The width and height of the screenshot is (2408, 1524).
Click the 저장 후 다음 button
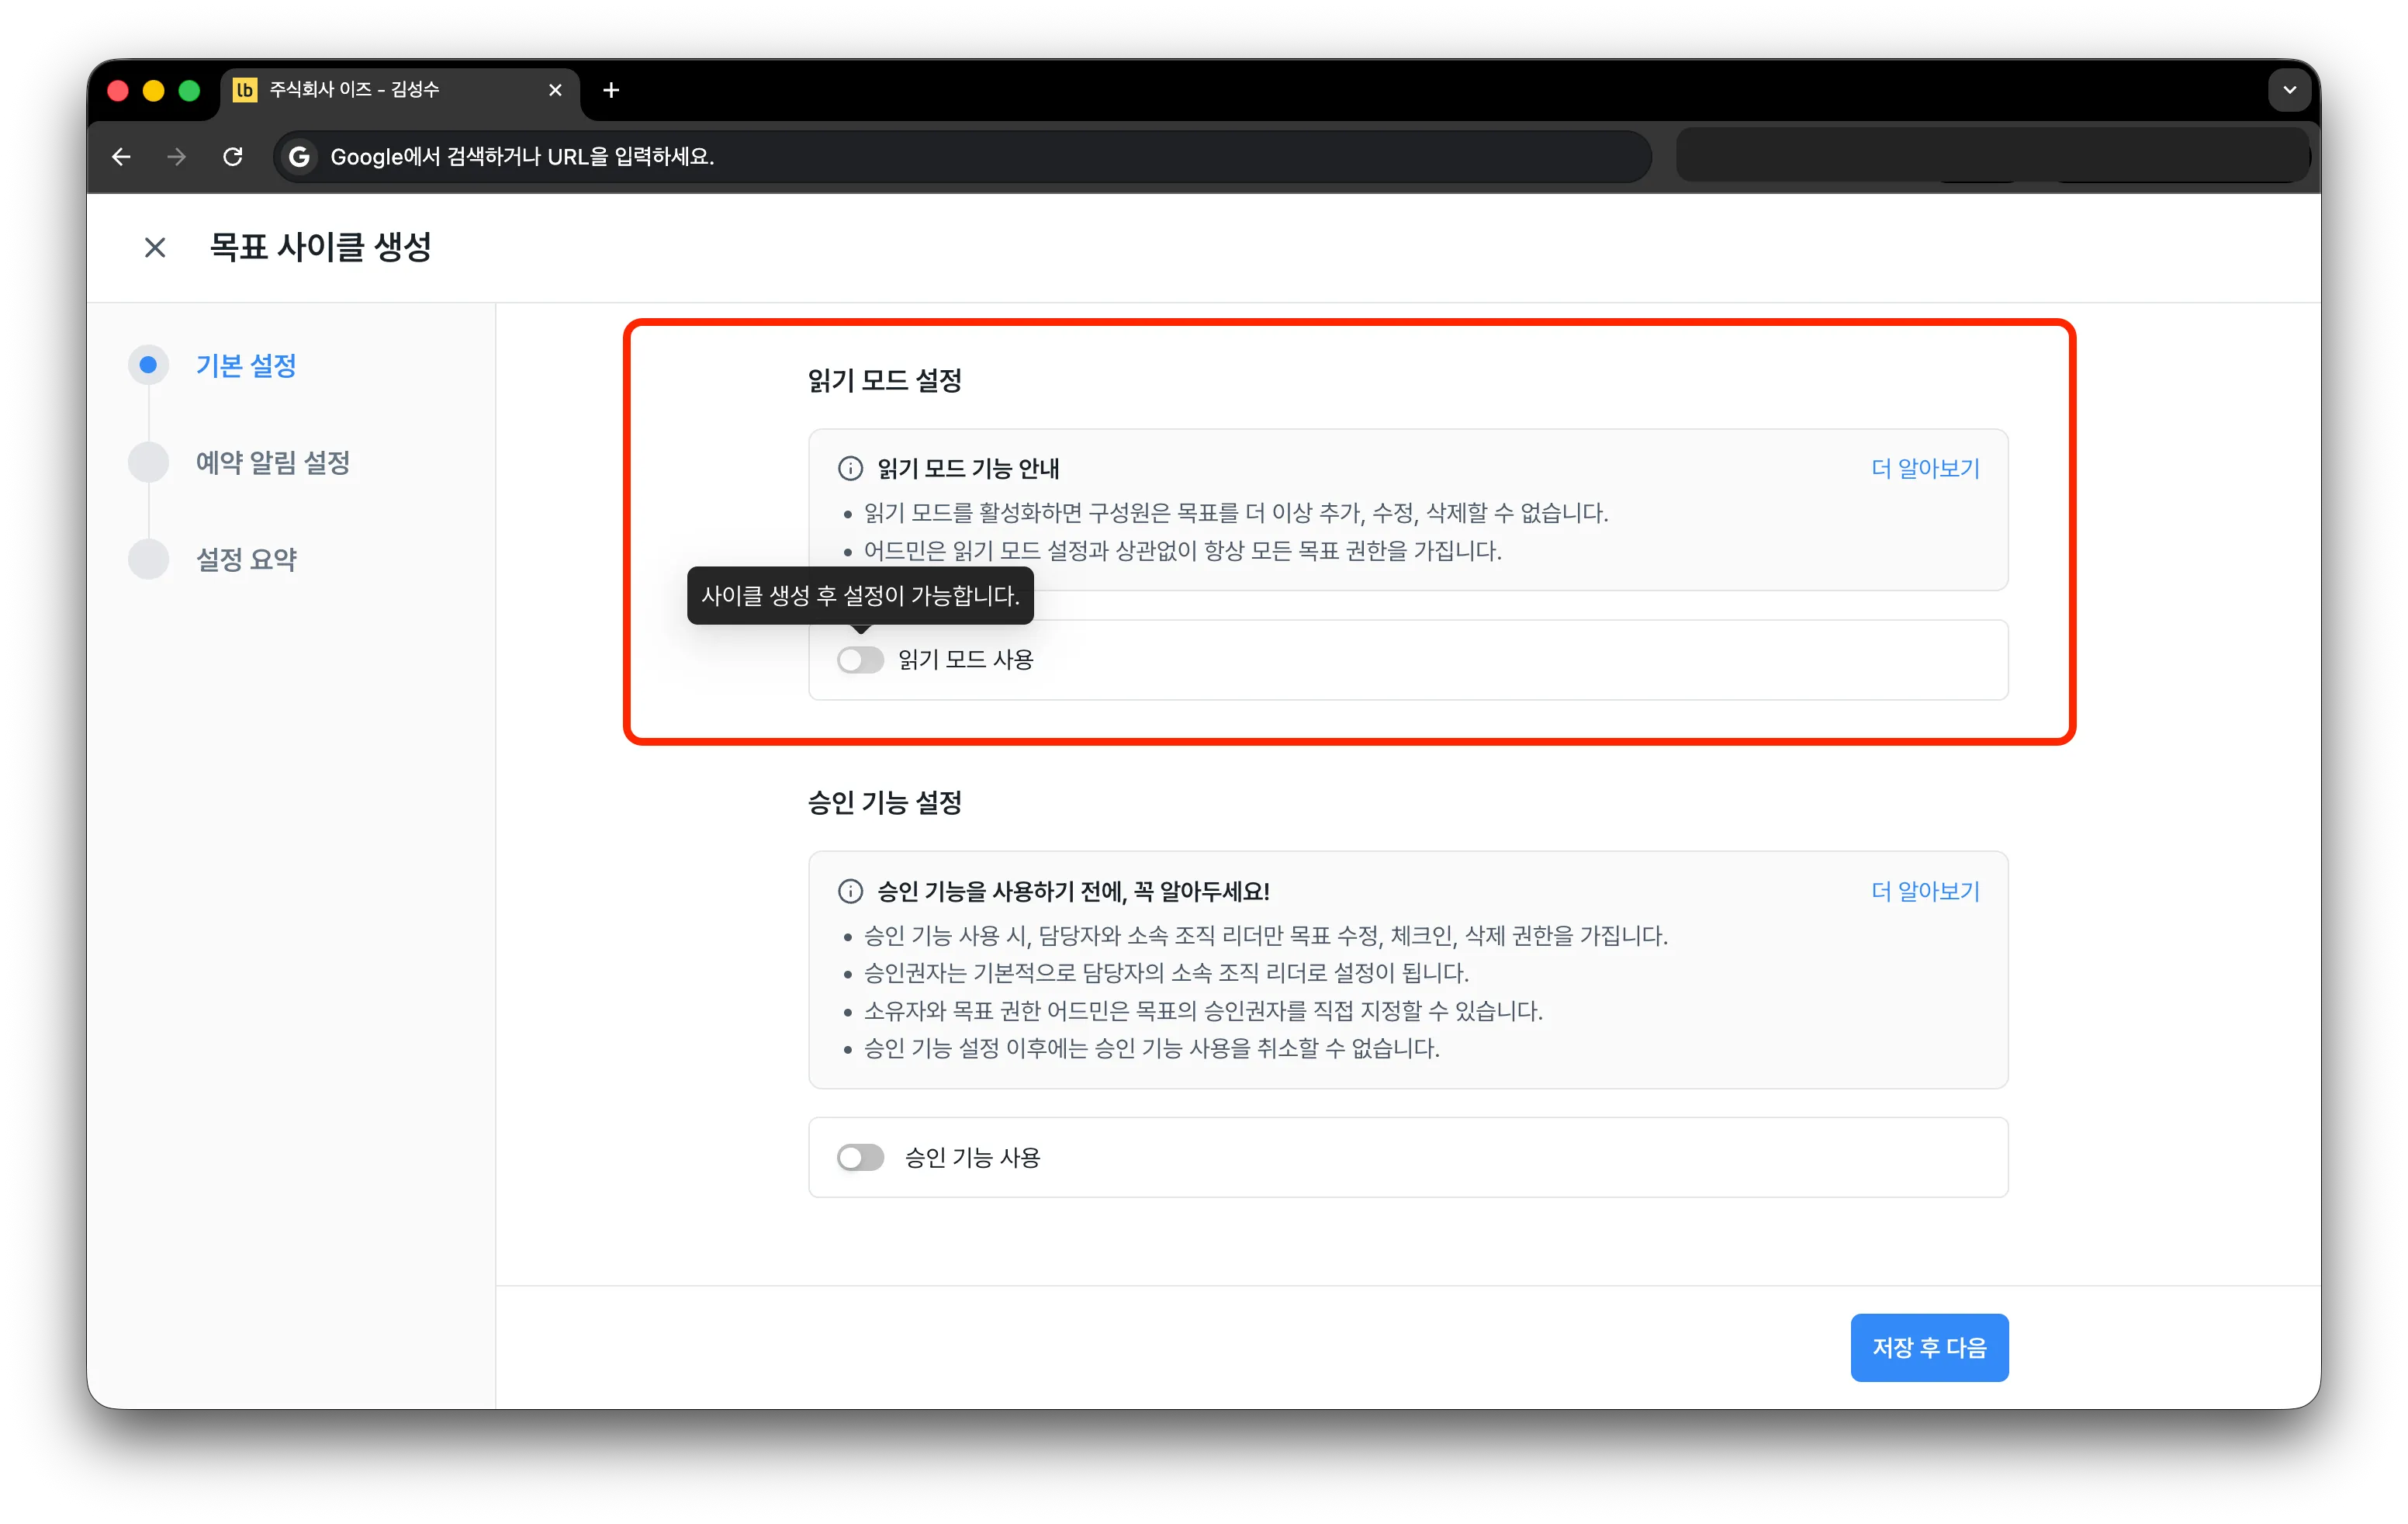[1929, 1348]
